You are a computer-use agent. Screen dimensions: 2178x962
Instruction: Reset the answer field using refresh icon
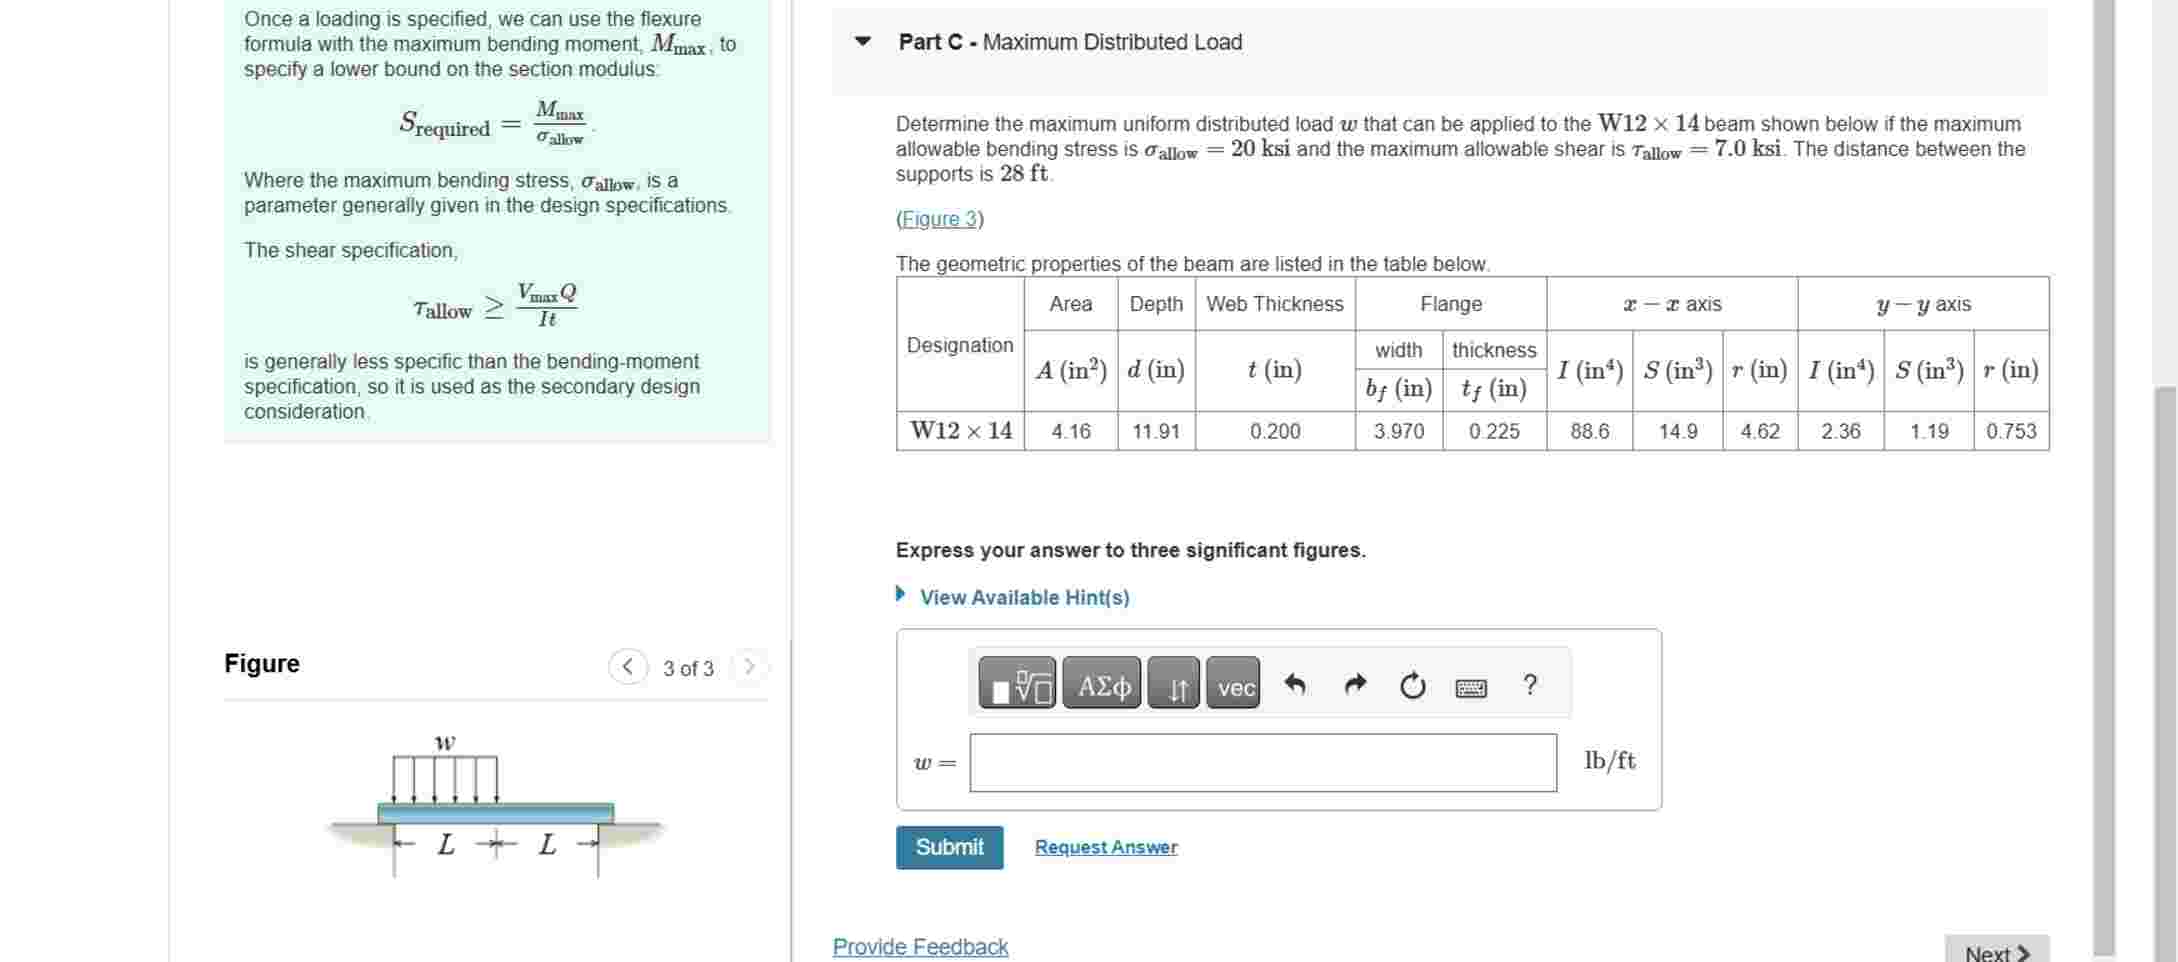[1412, 684]
